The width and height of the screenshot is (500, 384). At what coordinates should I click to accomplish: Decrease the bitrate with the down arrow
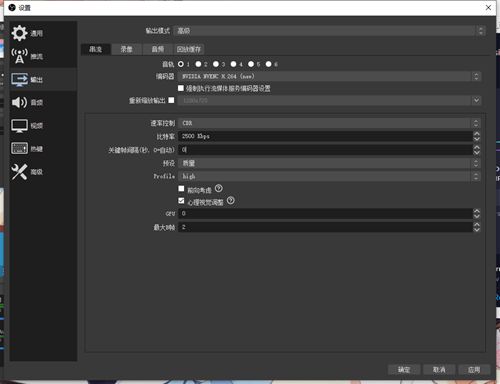click(x=477, y=139)
